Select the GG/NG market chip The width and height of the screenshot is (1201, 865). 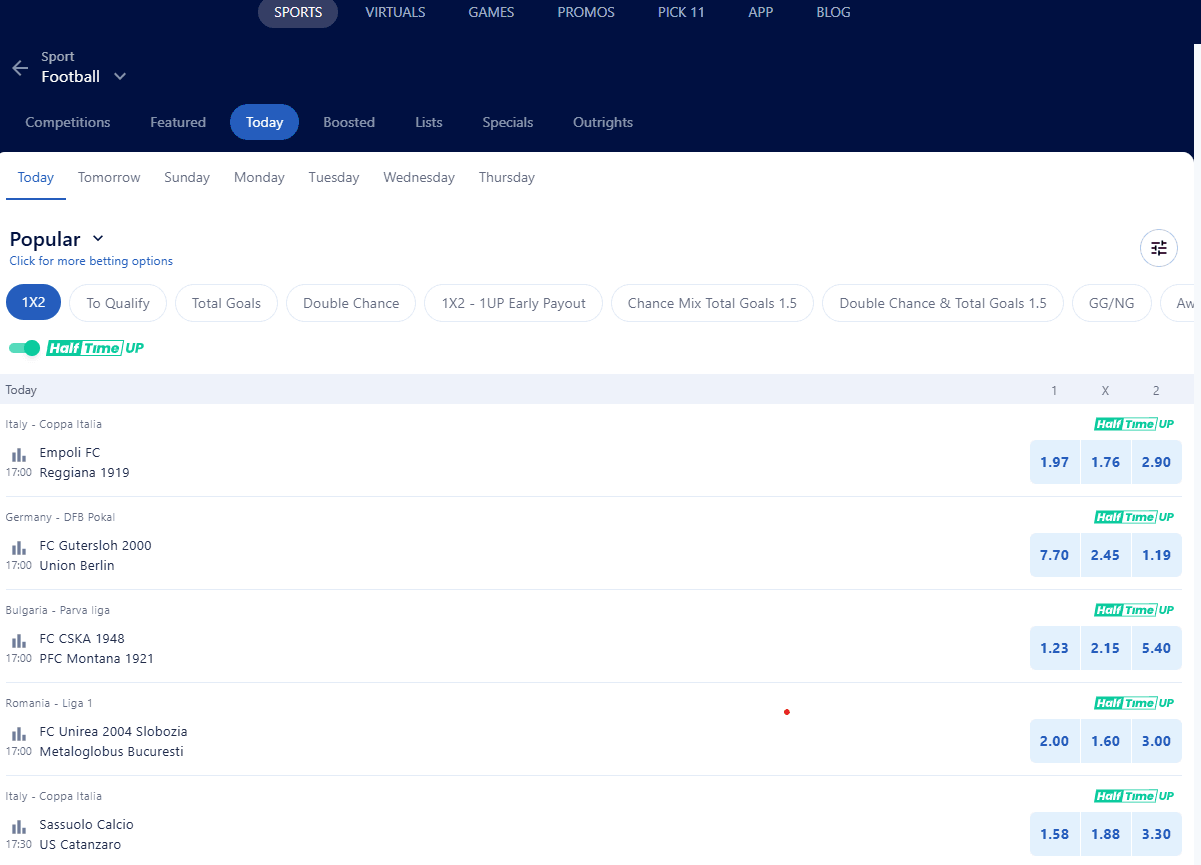pos(1112,303)
